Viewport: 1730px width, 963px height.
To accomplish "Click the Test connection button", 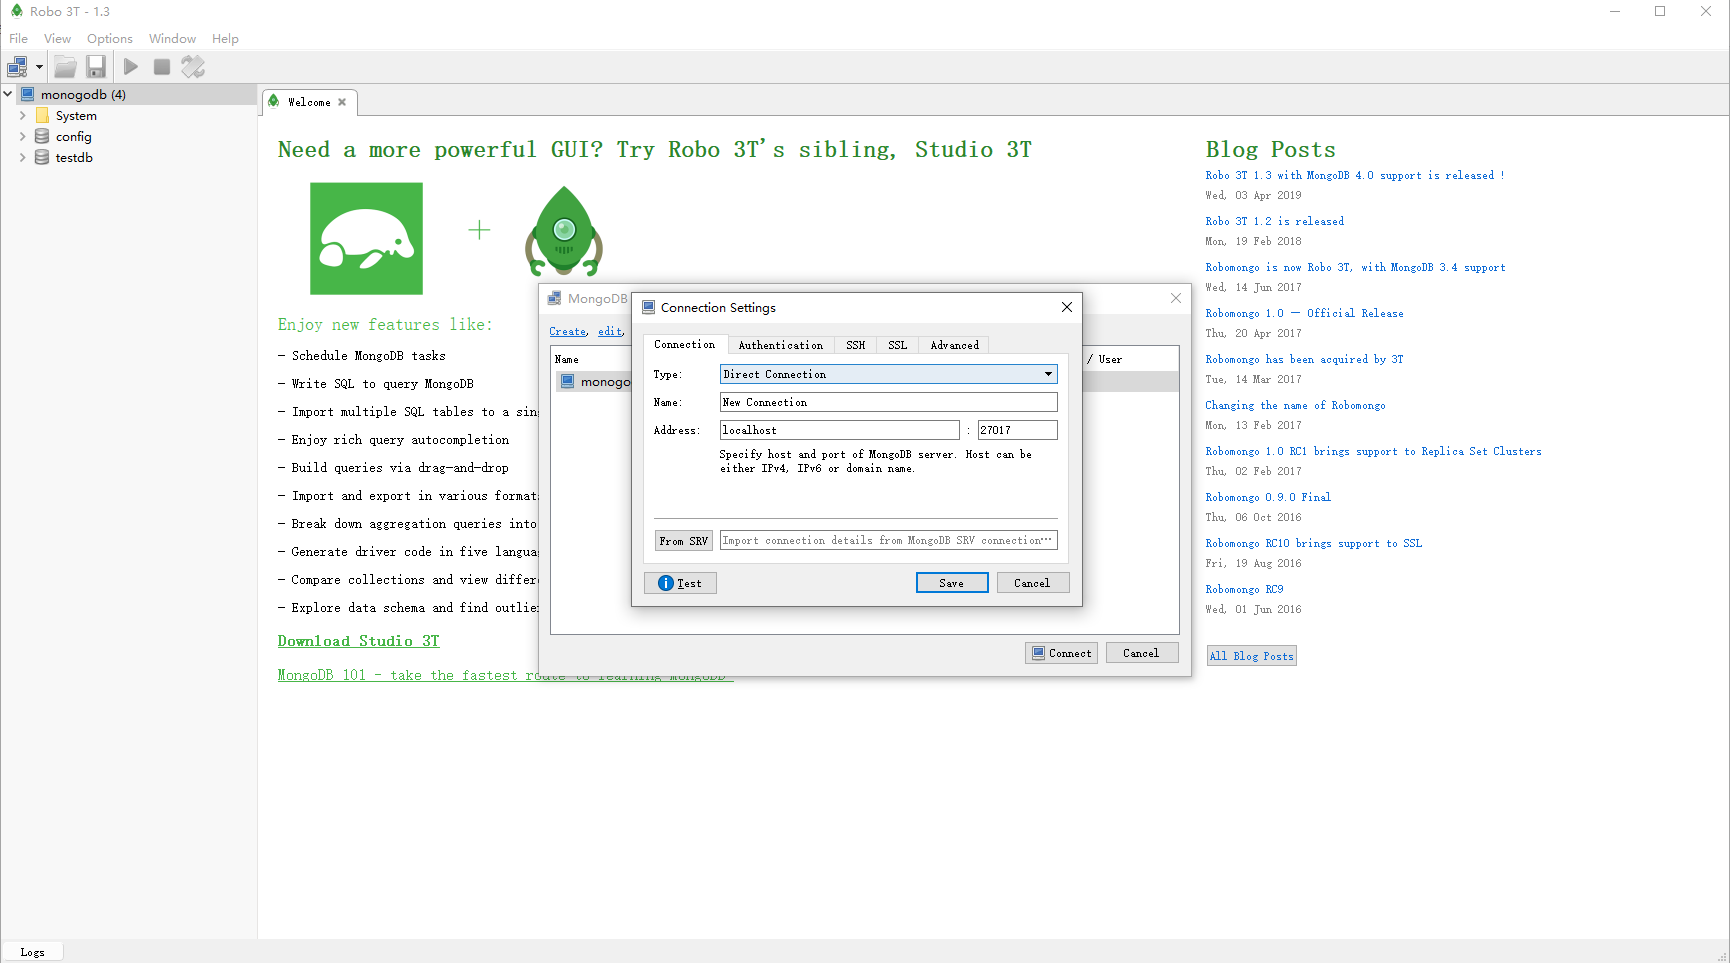I will point(680,583).
